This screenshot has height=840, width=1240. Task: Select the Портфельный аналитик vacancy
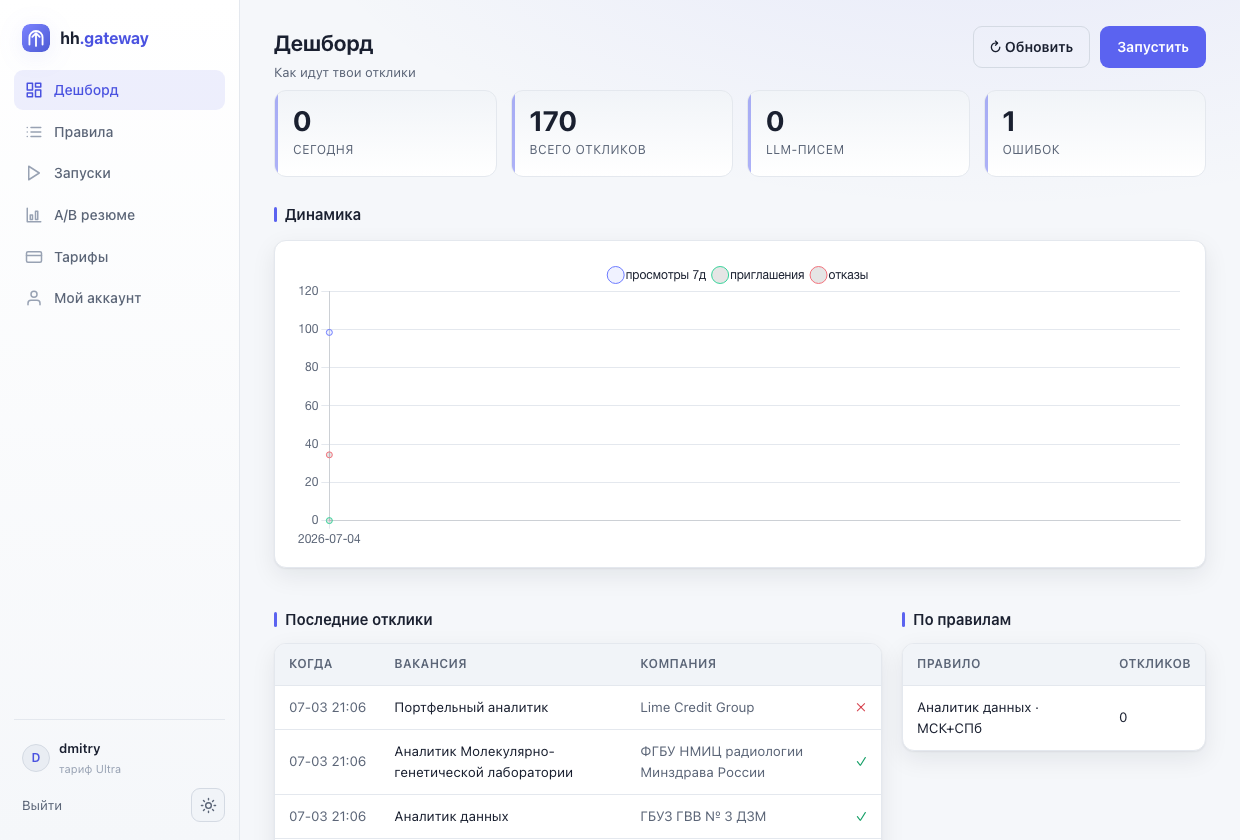point(472,707)
